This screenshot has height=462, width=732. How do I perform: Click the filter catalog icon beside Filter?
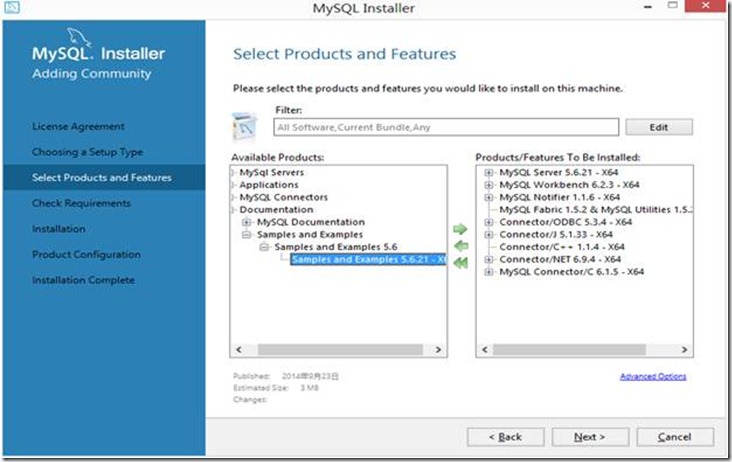pos(245,126)
